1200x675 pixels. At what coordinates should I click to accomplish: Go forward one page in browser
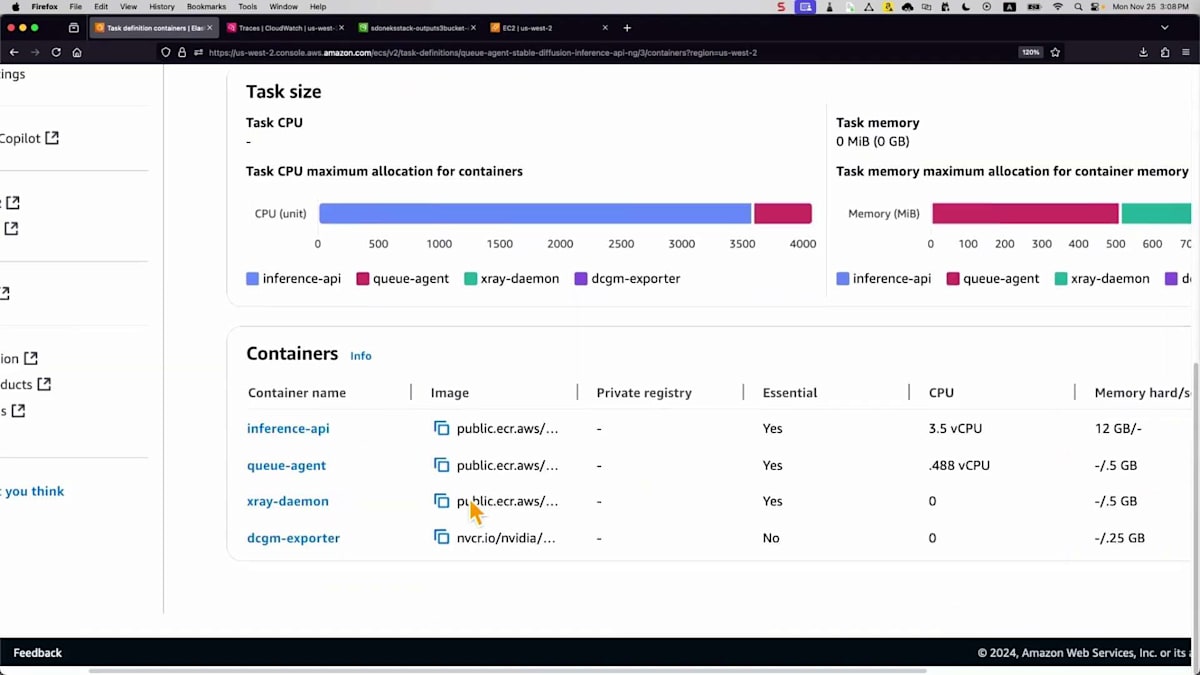[35, 52]
